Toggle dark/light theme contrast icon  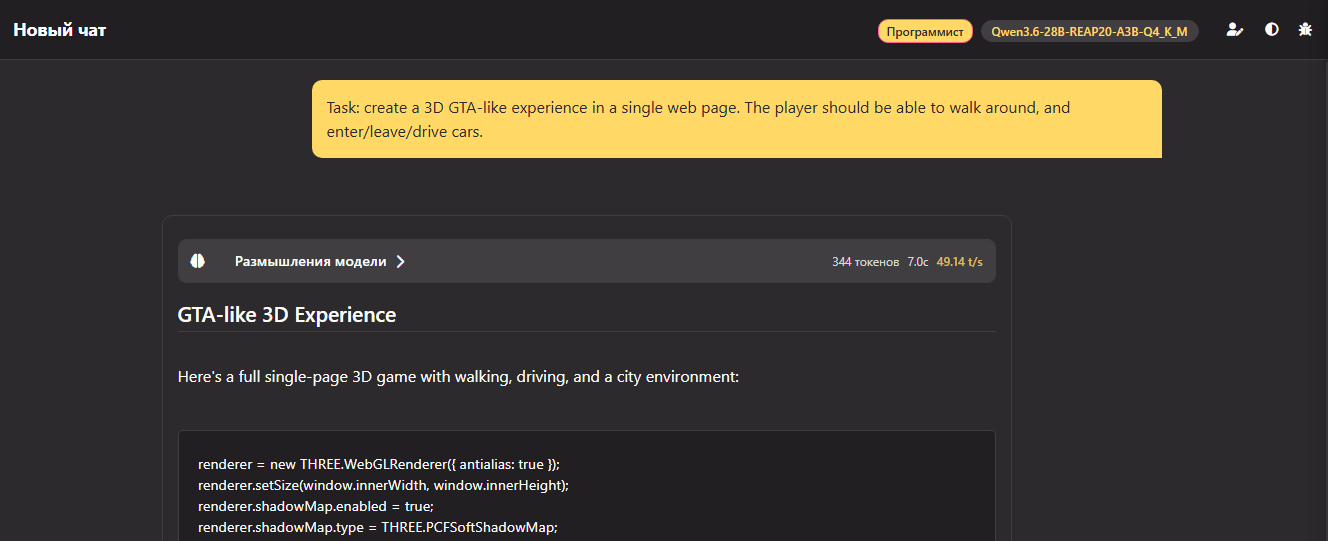pyautogui.click(x=1271, y=30)
